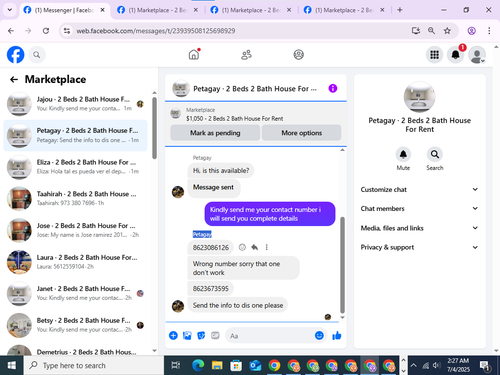The image size is (500, 375).
Task: Open Windows Start menu
Action: [12, 366]
